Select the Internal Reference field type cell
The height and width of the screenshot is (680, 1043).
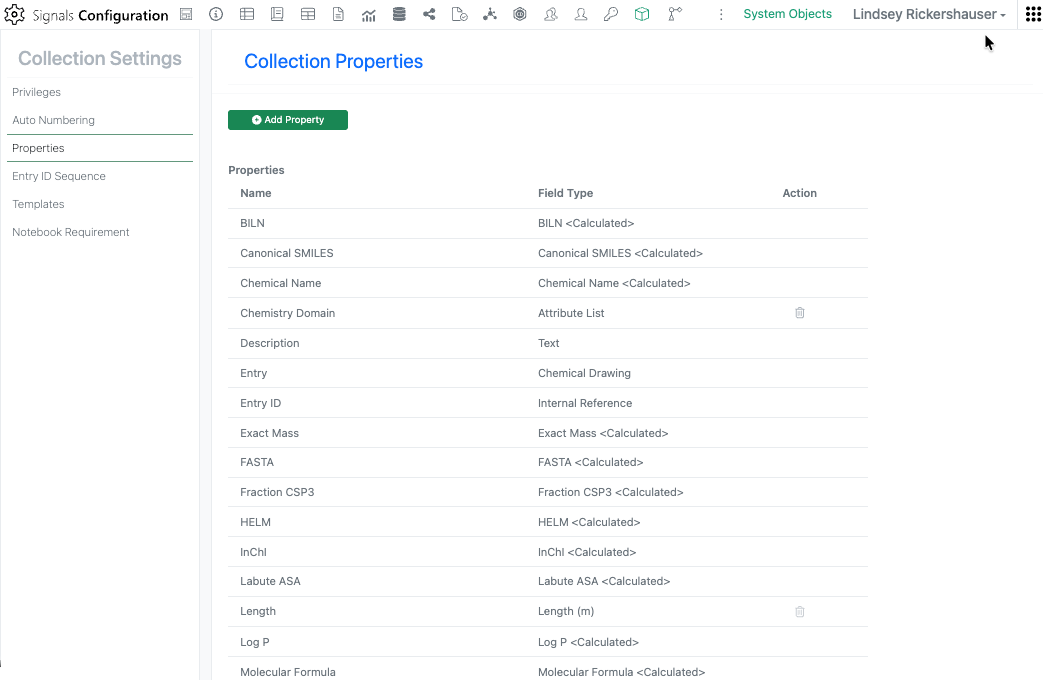(585, 403)
